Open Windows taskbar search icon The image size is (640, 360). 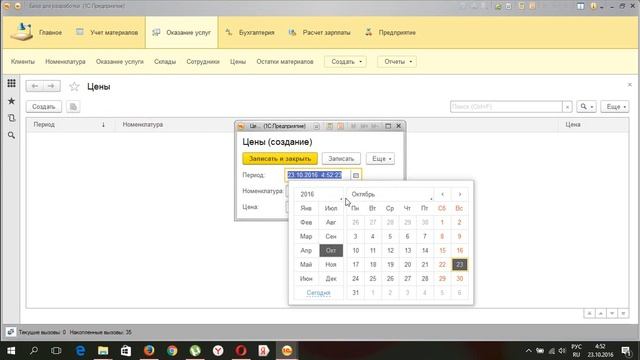coord(34,351)
